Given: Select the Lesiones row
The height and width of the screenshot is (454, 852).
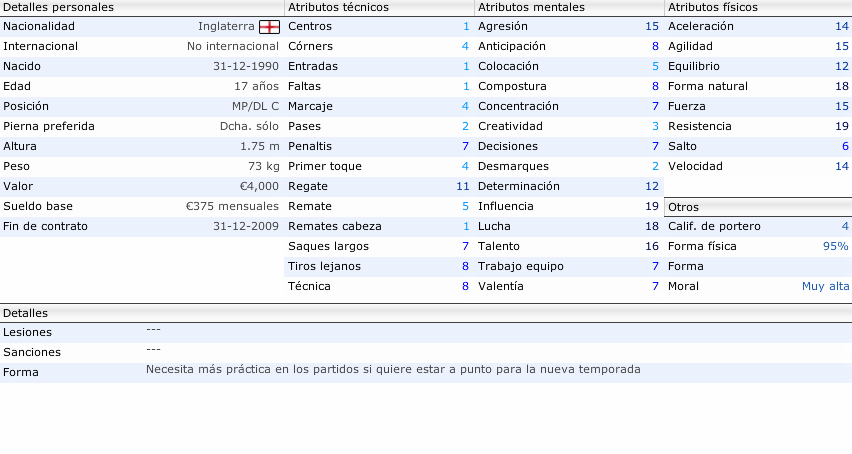Looking at the screenshot, I should pyautogui.click(x=426, y=332).
